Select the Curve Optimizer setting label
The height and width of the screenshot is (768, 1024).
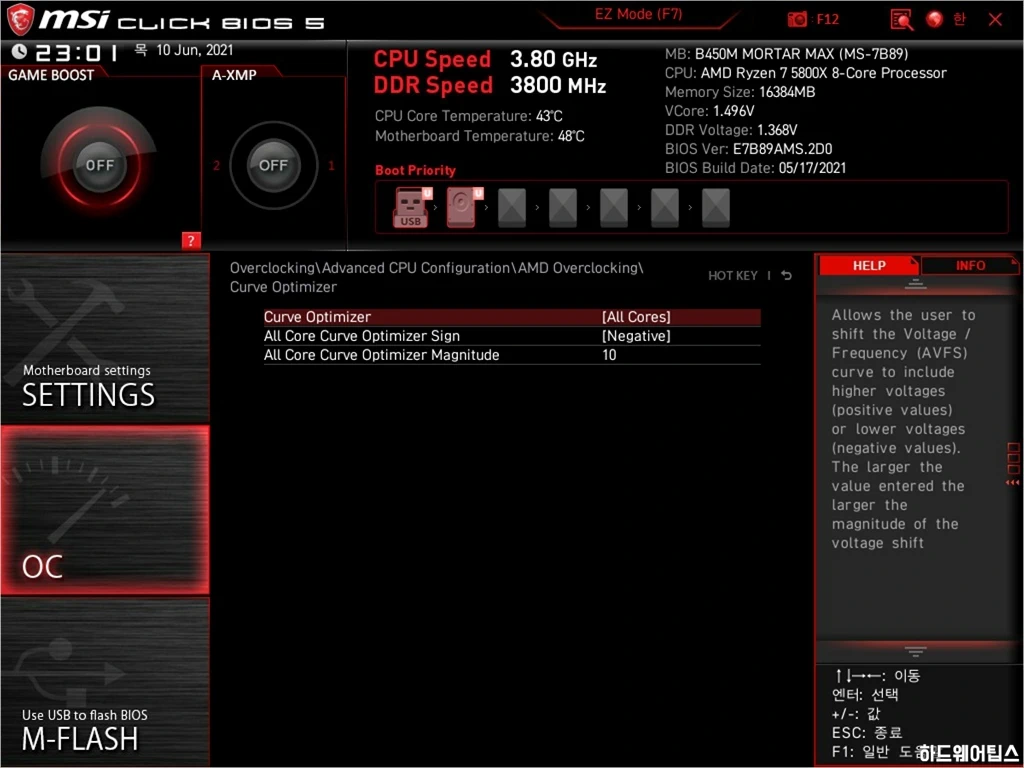(317, 317)
